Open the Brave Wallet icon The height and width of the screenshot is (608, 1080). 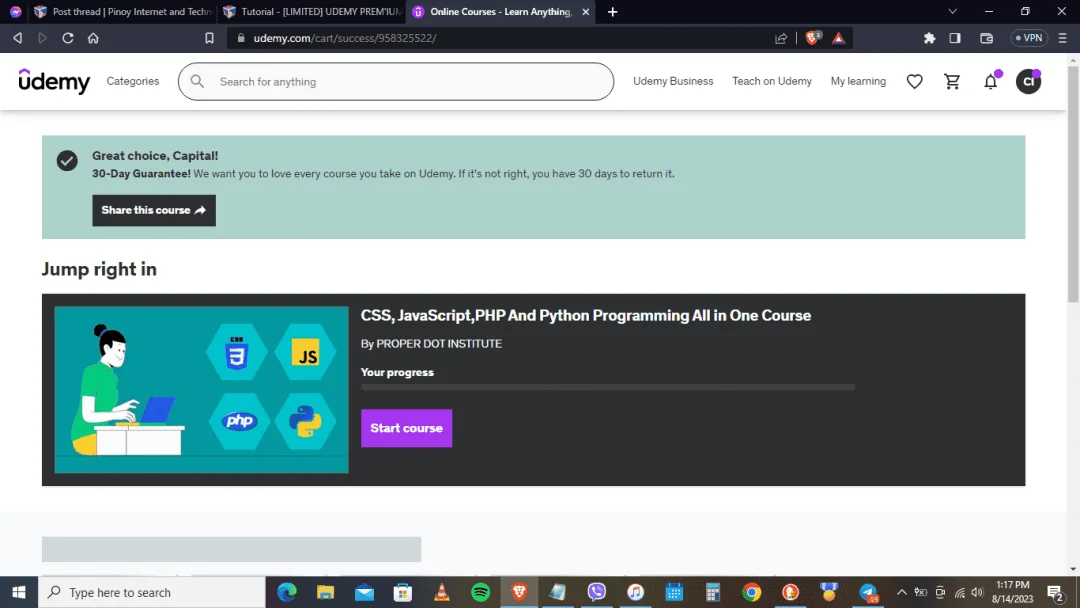pos(986,38)
